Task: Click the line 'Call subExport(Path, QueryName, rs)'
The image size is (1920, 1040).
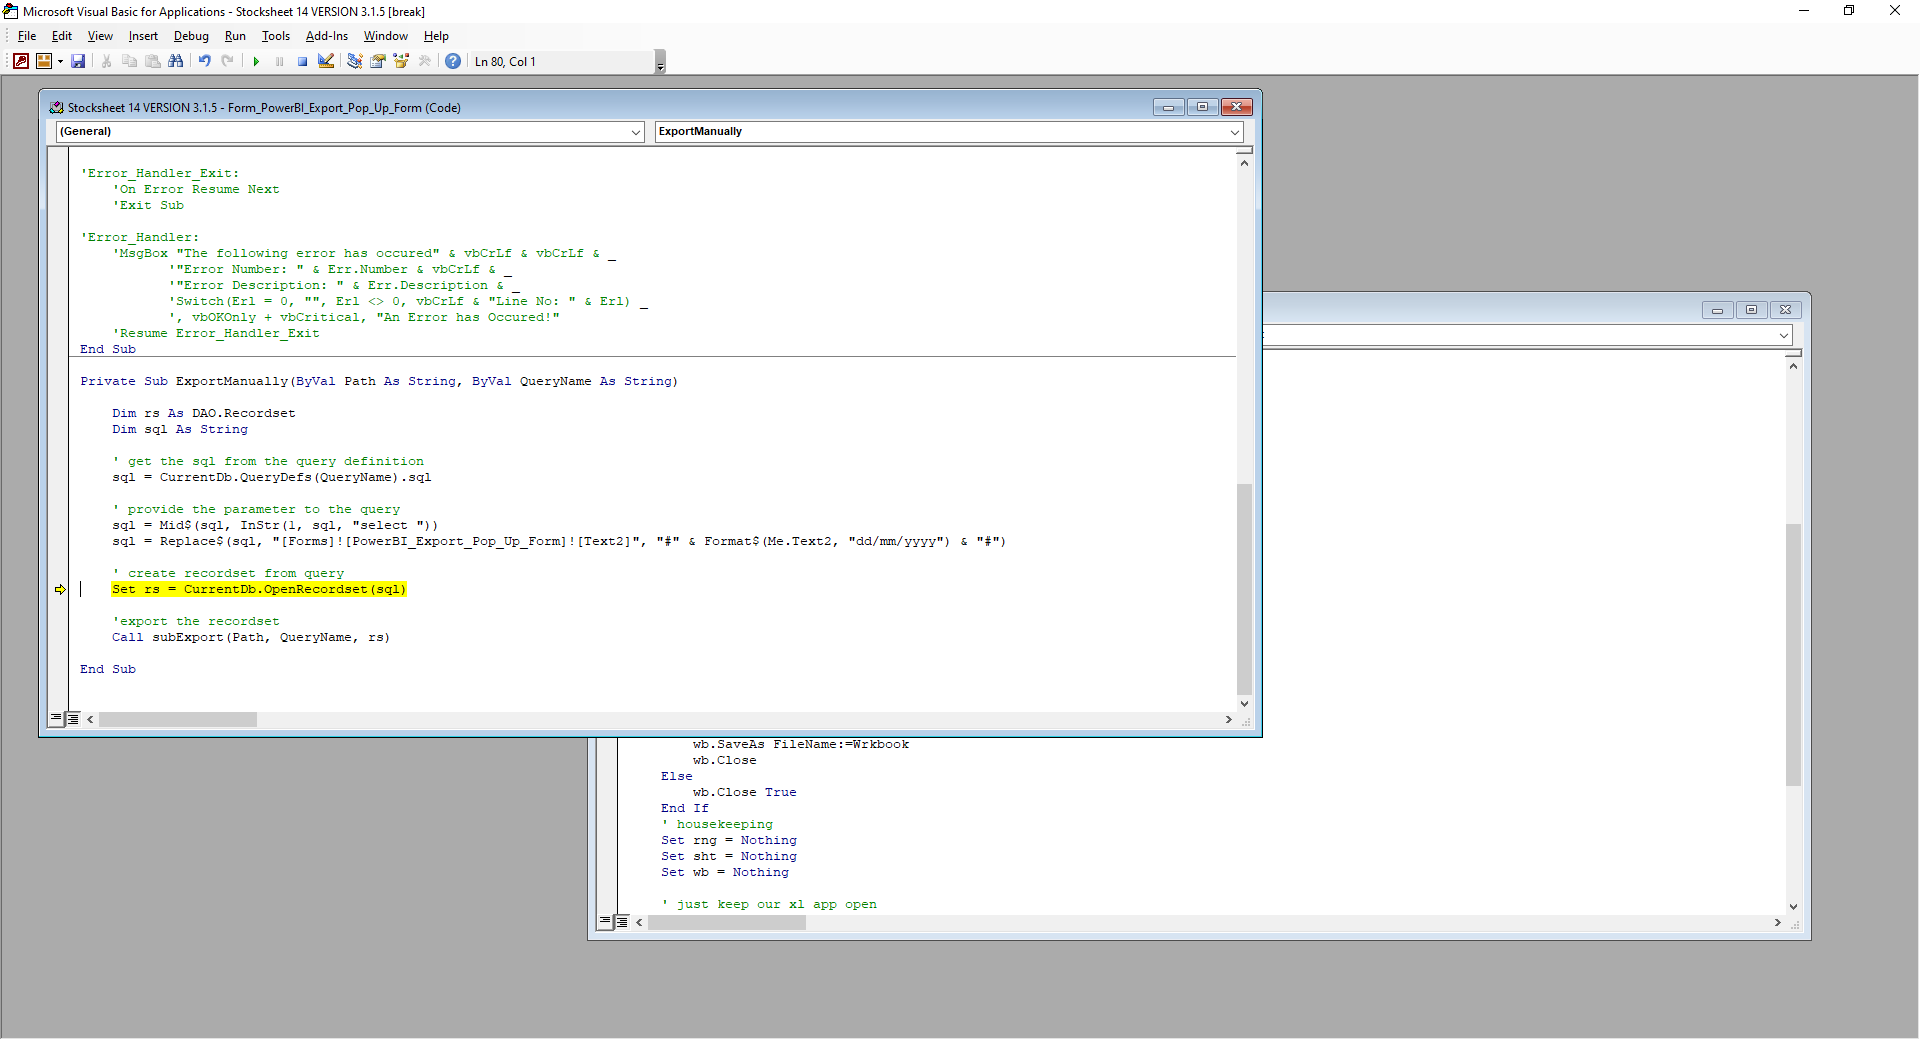Action: (x=251, y=637)
